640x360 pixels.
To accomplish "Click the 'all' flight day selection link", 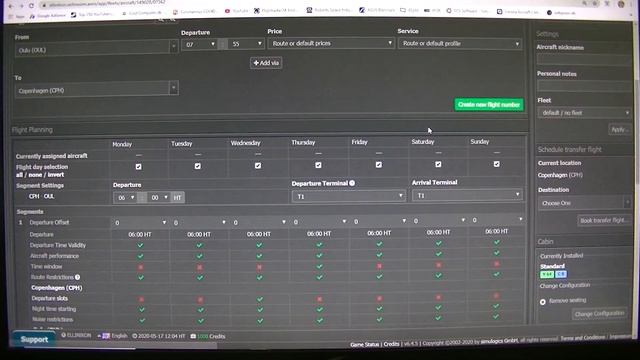I will tap(19, 175).
